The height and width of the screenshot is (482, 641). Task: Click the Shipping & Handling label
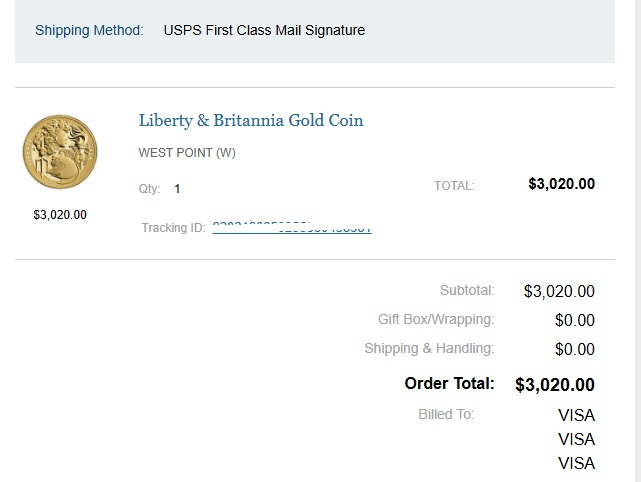(x=429, y=348)
